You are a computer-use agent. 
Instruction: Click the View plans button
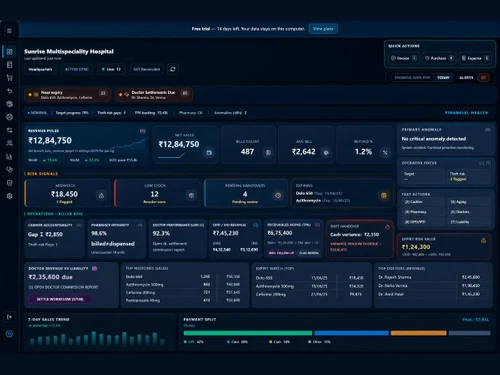[x=323, y=29]
